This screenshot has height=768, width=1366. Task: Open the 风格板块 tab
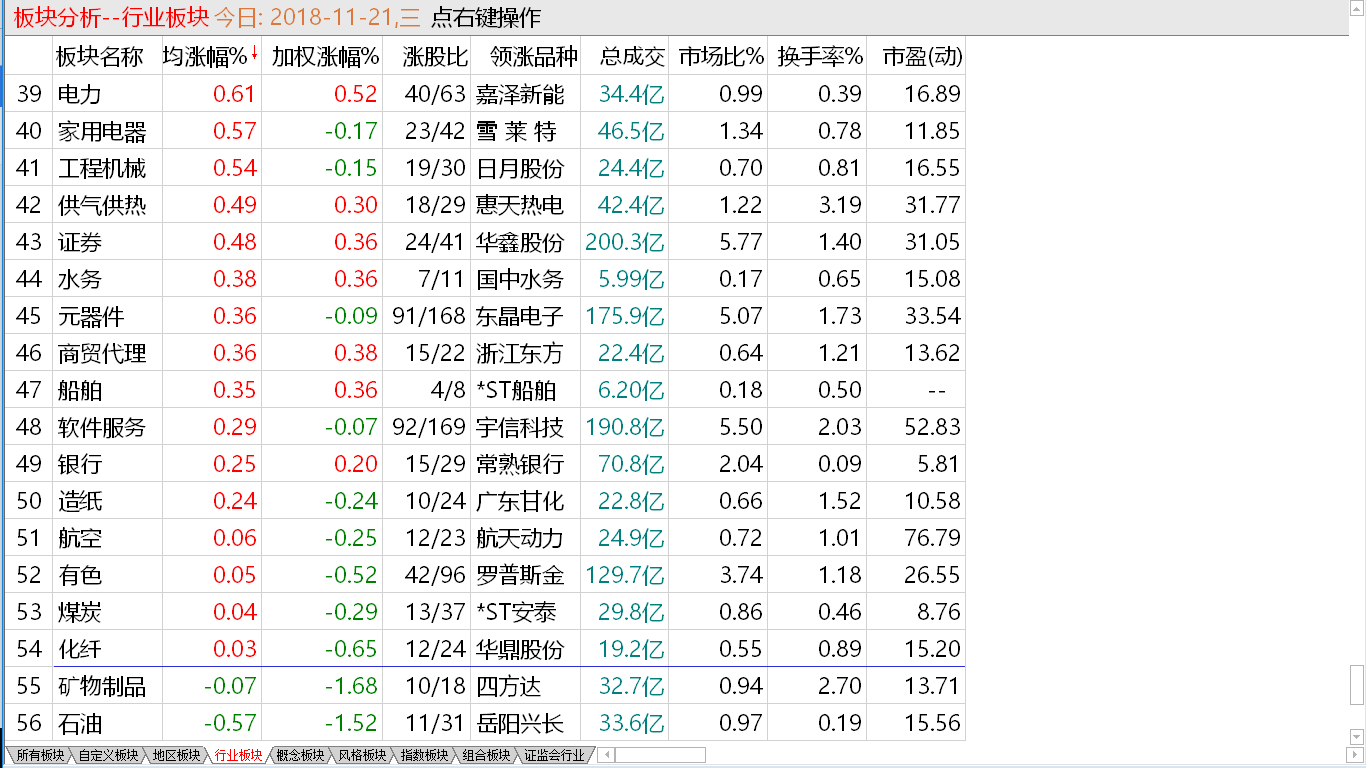362,755
